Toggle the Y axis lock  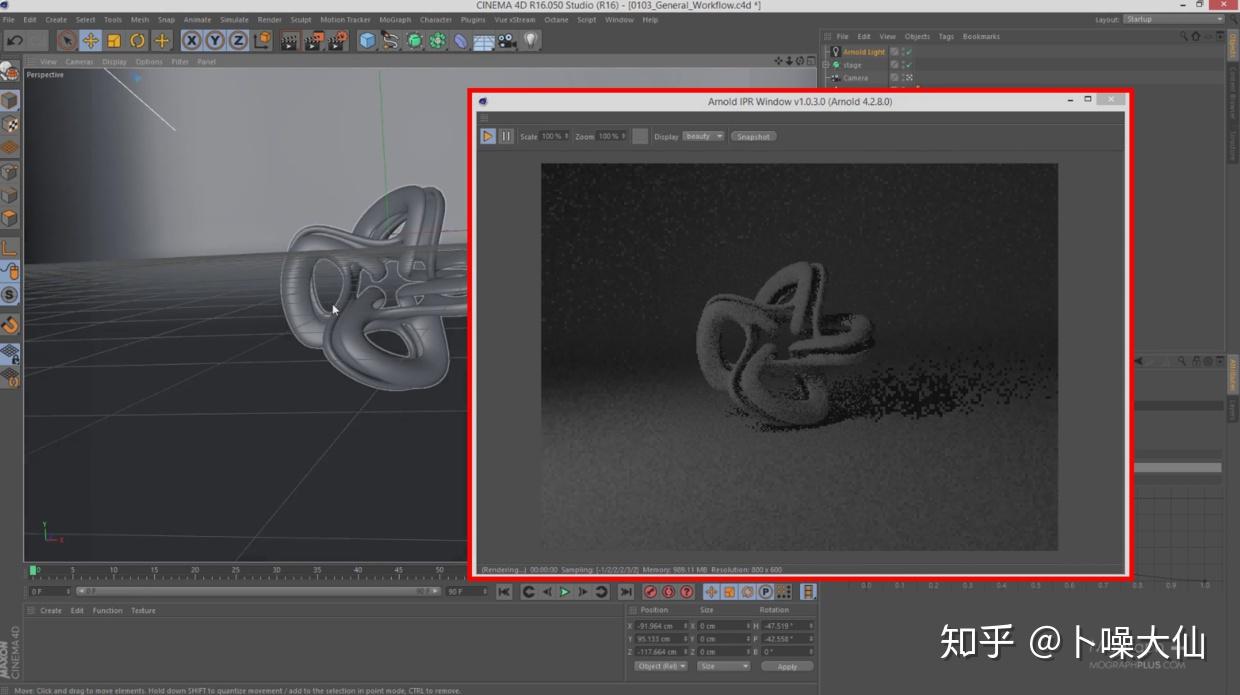coord(216,40)
